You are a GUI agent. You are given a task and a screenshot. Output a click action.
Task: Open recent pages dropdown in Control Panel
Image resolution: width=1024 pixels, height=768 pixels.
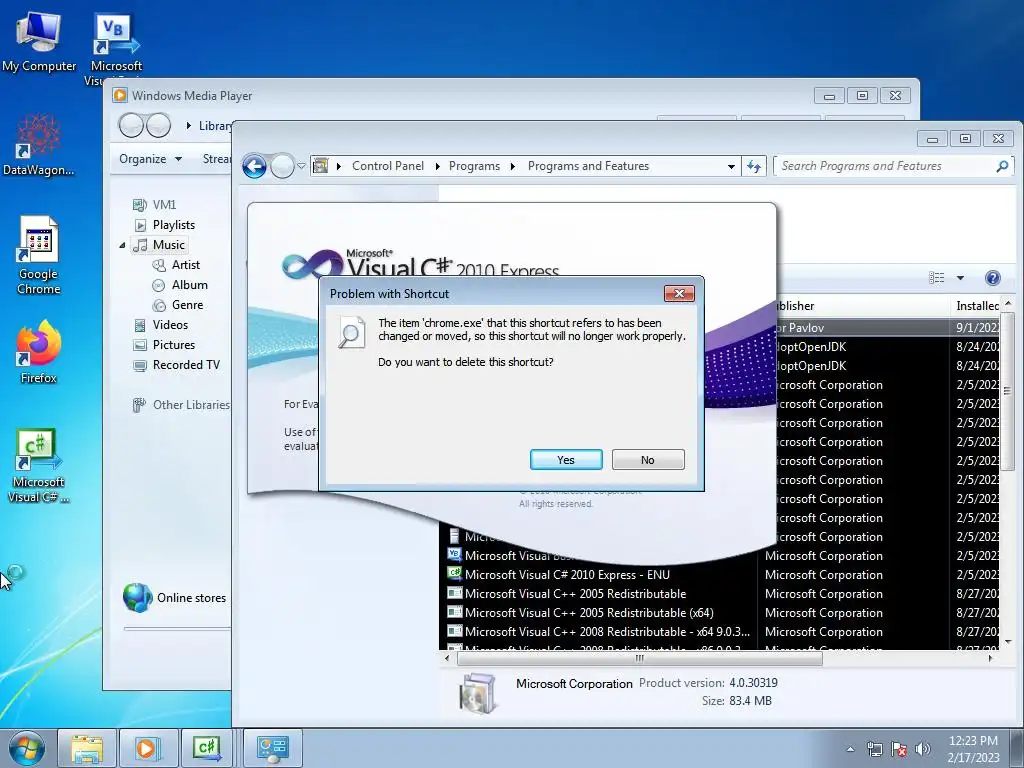point(301,167)
